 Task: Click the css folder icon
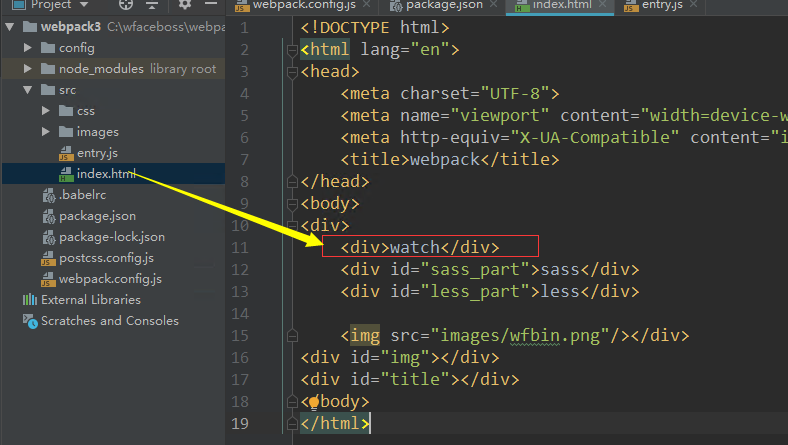[x=66, y=111]
